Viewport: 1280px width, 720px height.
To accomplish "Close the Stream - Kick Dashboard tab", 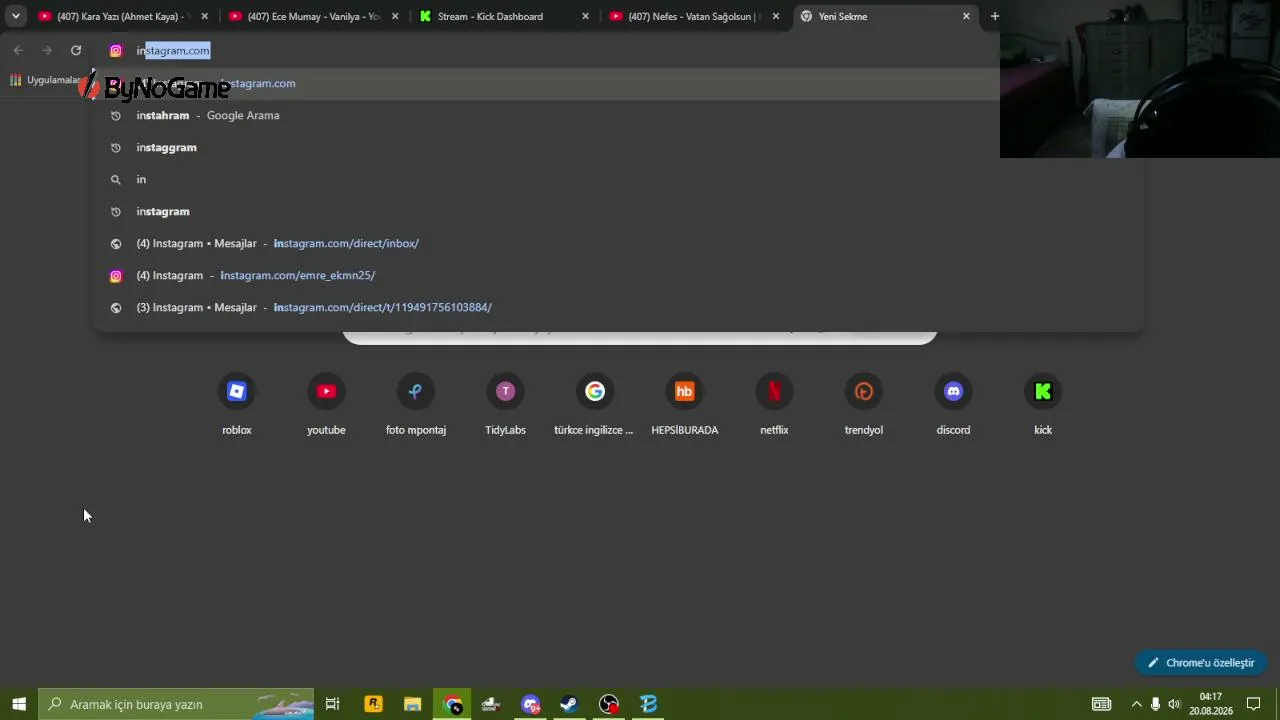I will (x=585, y=16).
